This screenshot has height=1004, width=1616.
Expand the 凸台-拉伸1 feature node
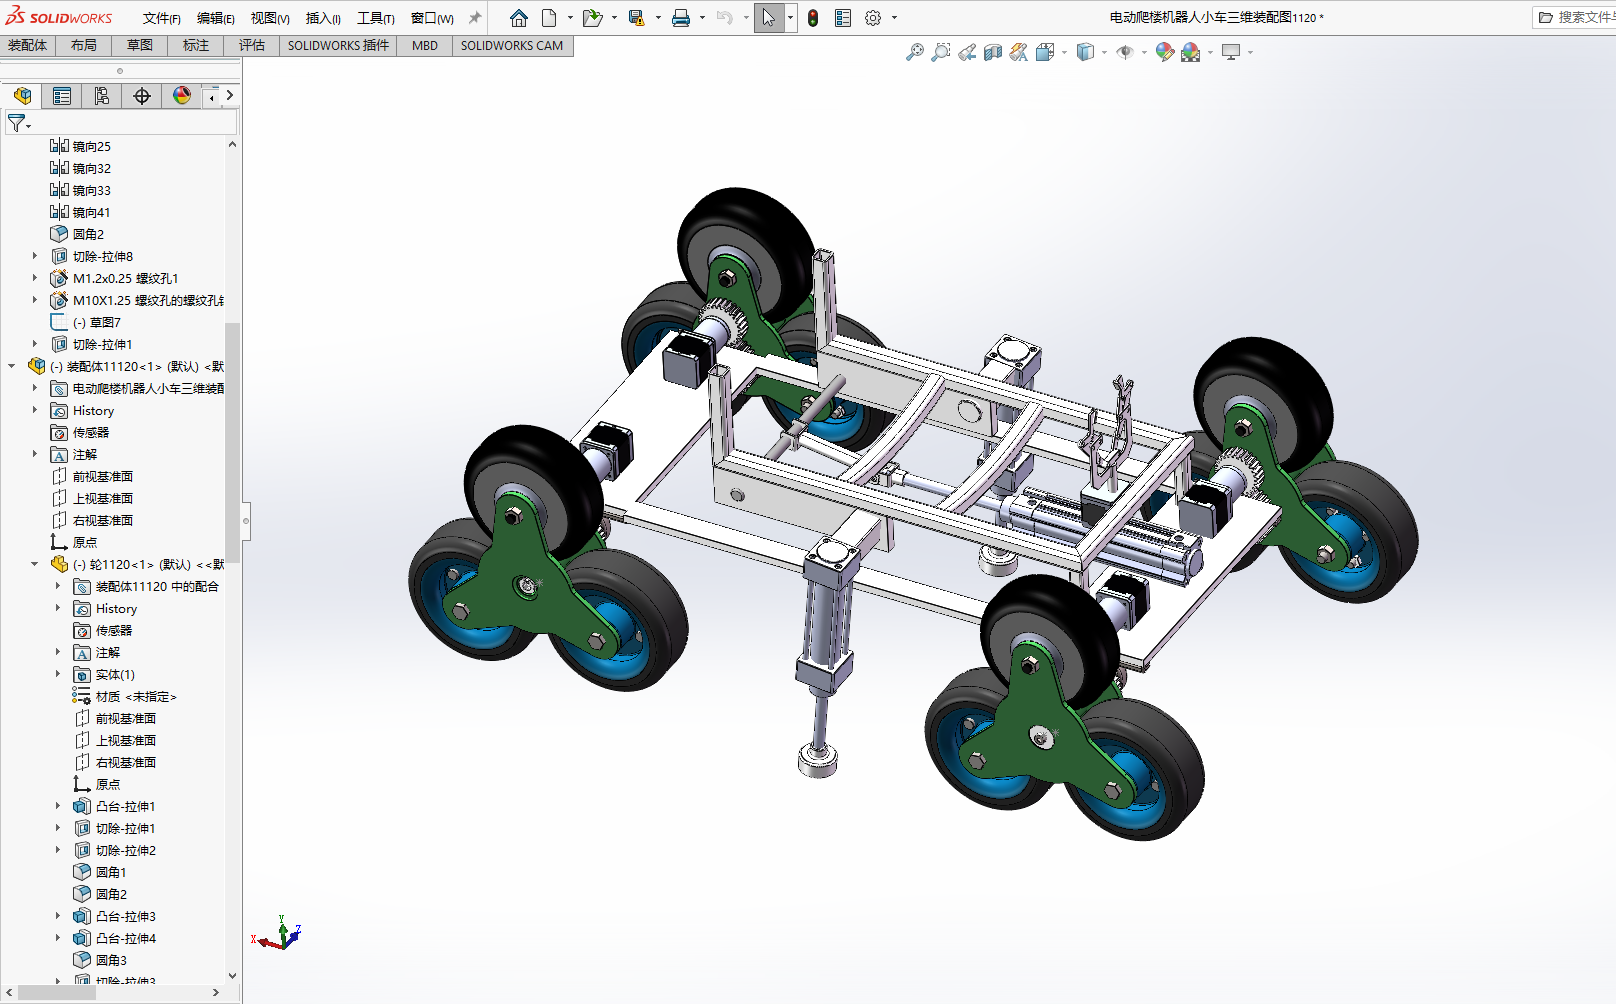tap(58, 806)
